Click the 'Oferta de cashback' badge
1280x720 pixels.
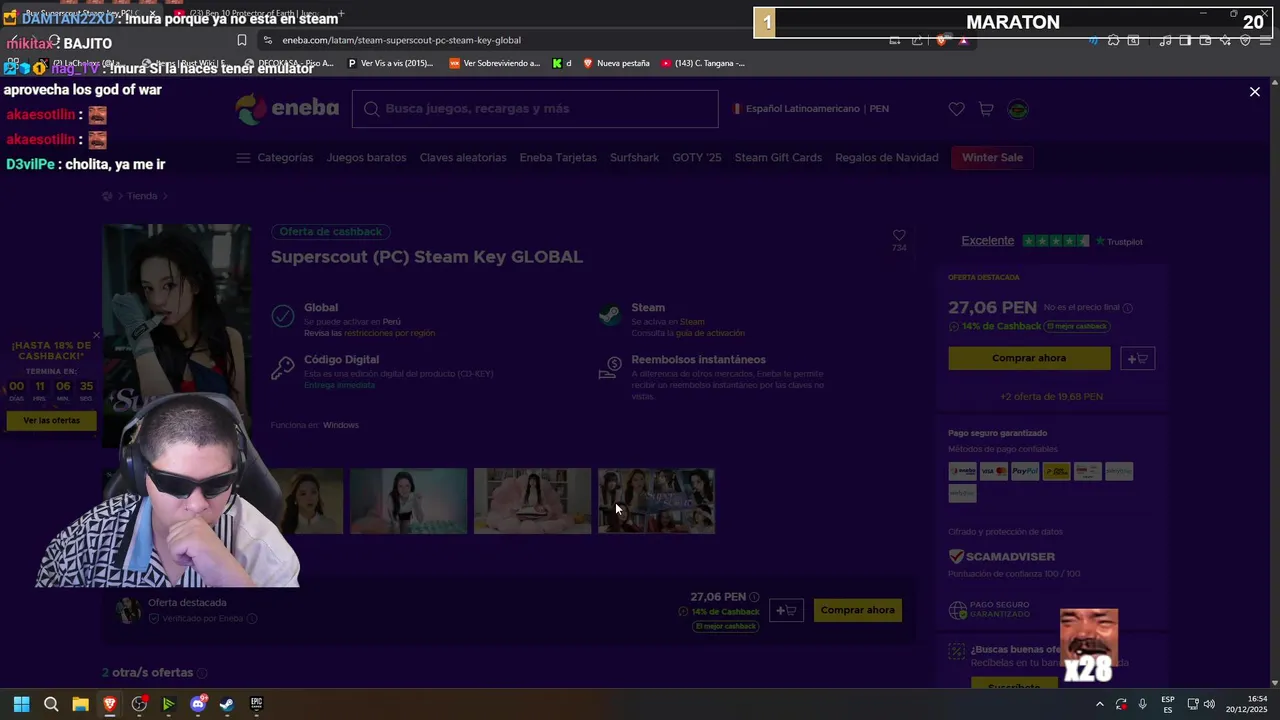[x=330, y=232]
